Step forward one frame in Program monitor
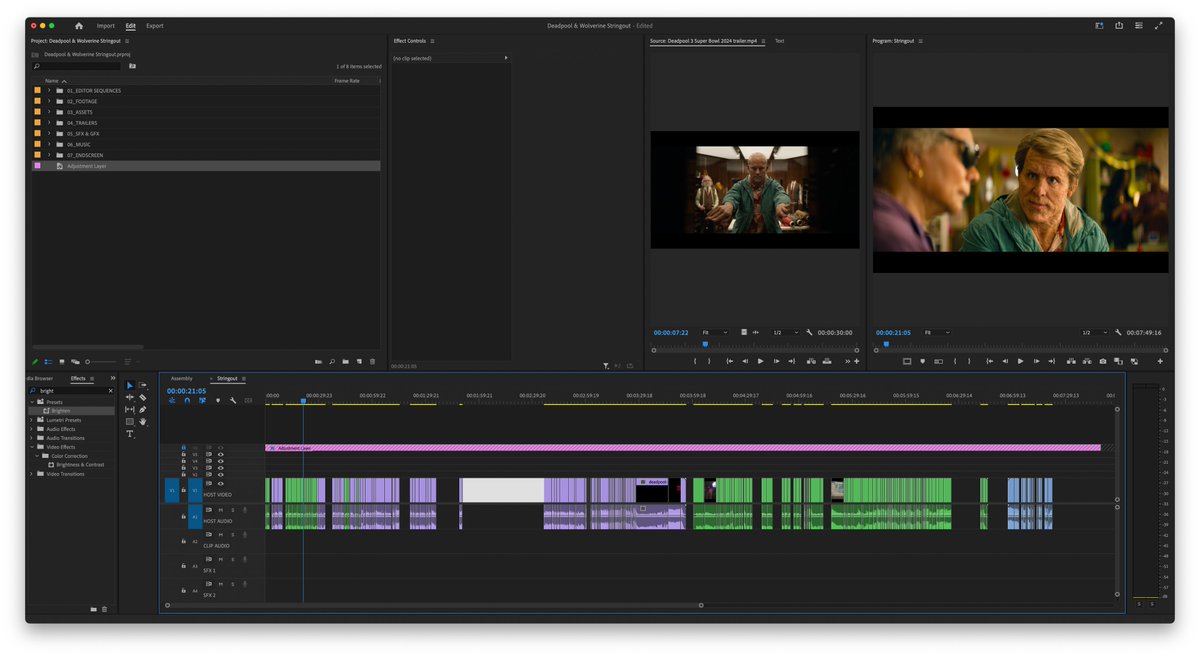 click(x=1037, y=361)
